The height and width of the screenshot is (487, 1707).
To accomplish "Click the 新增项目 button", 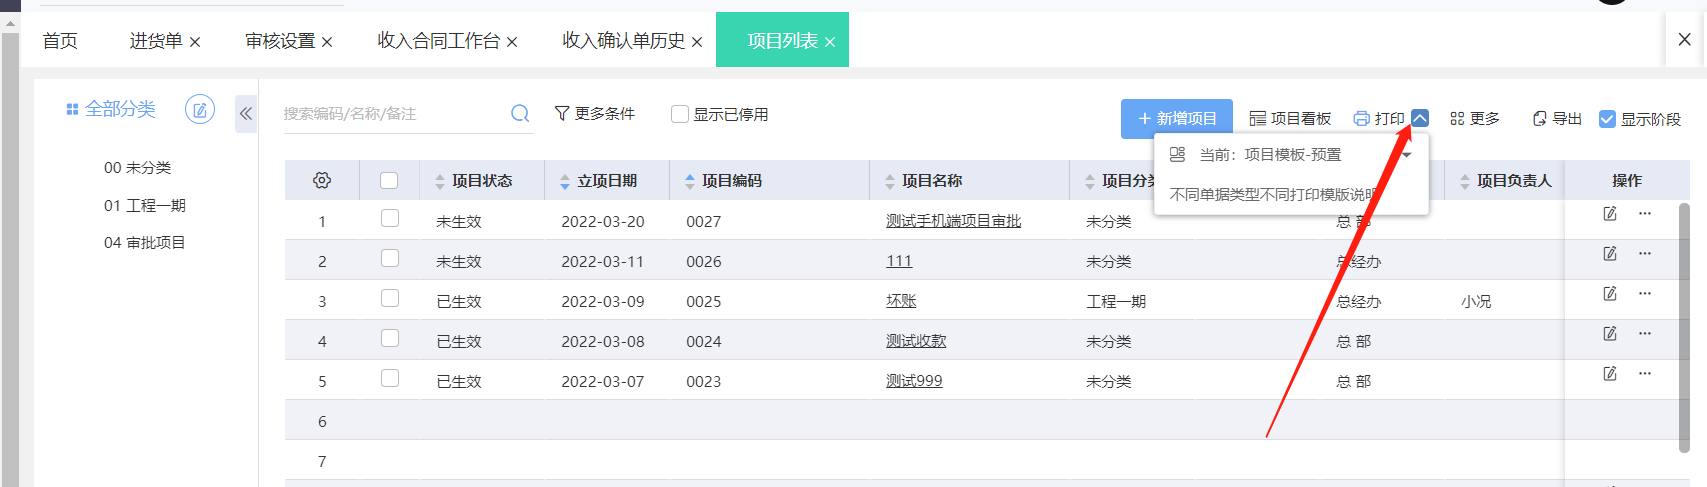I will coord(1176,119).
